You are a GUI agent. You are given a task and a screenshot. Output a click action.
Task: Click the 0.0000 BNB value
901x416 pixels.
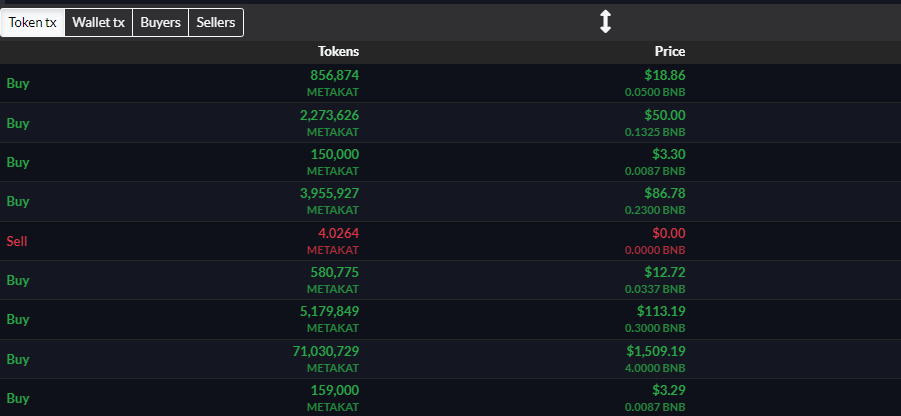pyautogui.click(x=655, y=251)
